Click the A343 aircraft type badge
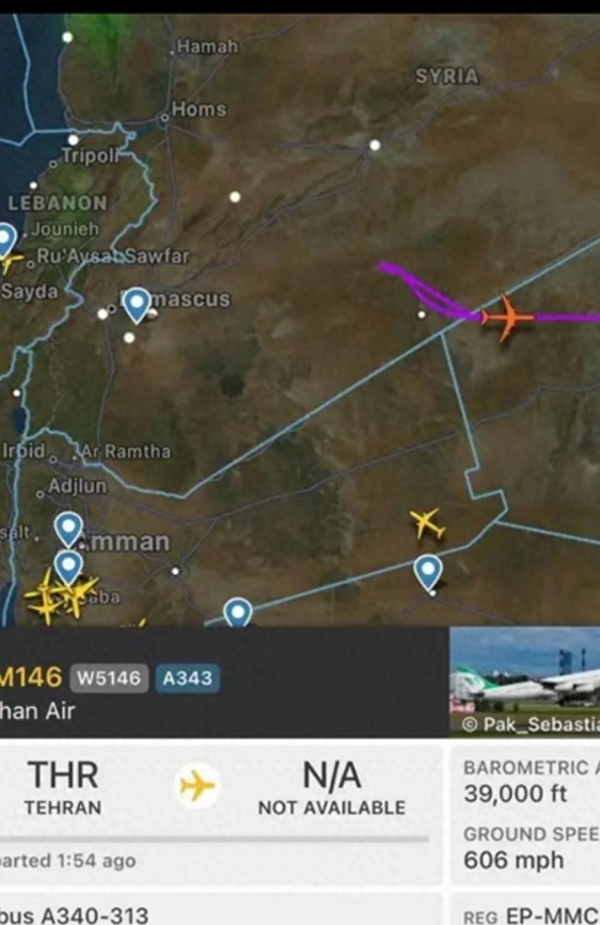The width and height of the screenshot is (600, 925). (x=188, y=678)
